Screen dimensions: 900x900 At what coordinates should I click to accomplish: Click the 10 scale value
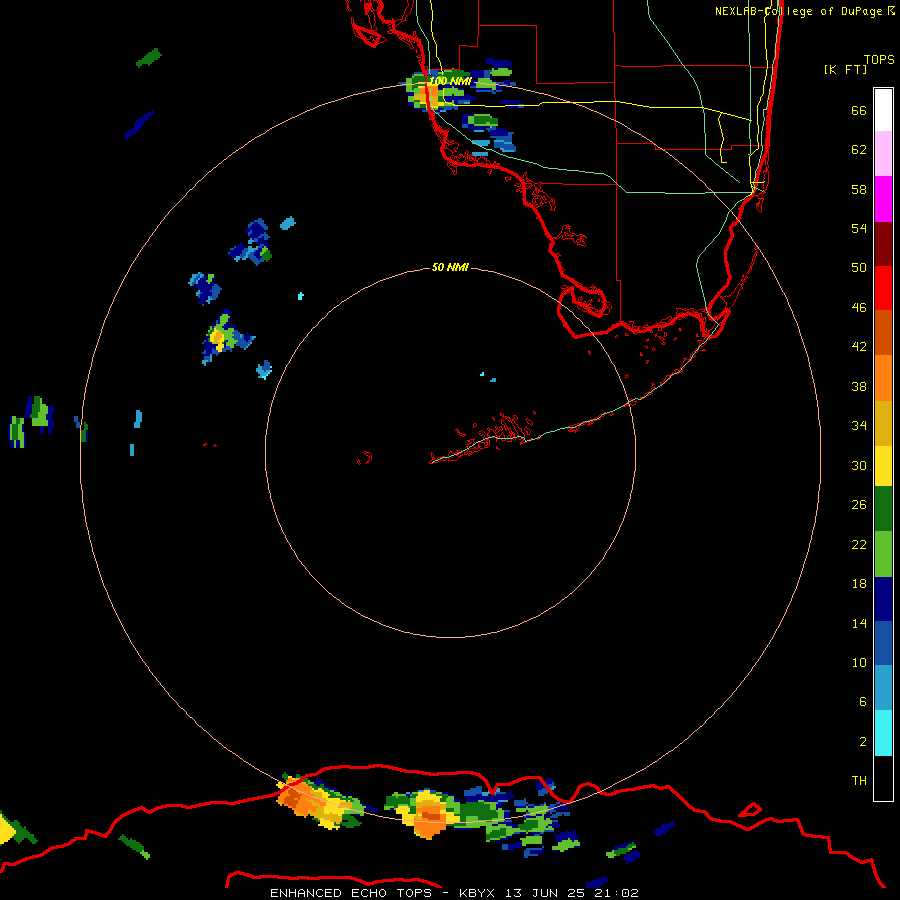click(859, 663)
